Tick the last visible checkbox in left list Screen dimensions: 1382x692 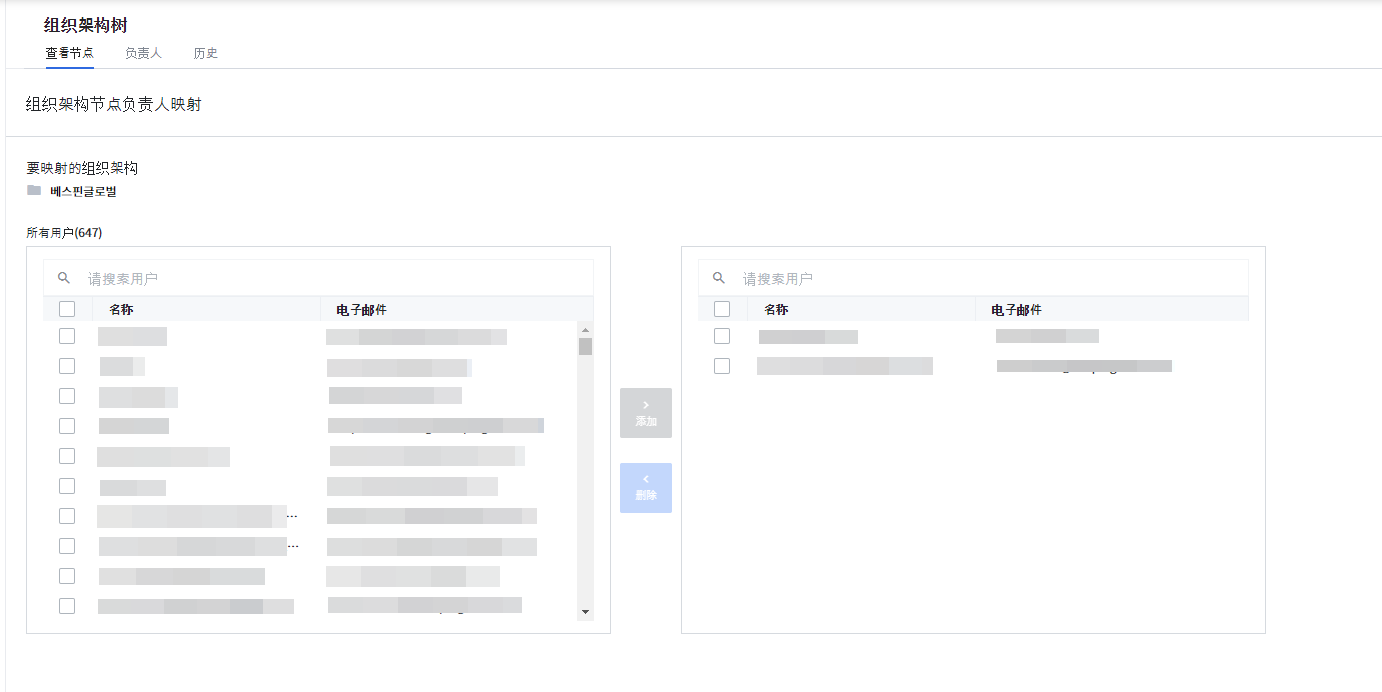(67, 606)
